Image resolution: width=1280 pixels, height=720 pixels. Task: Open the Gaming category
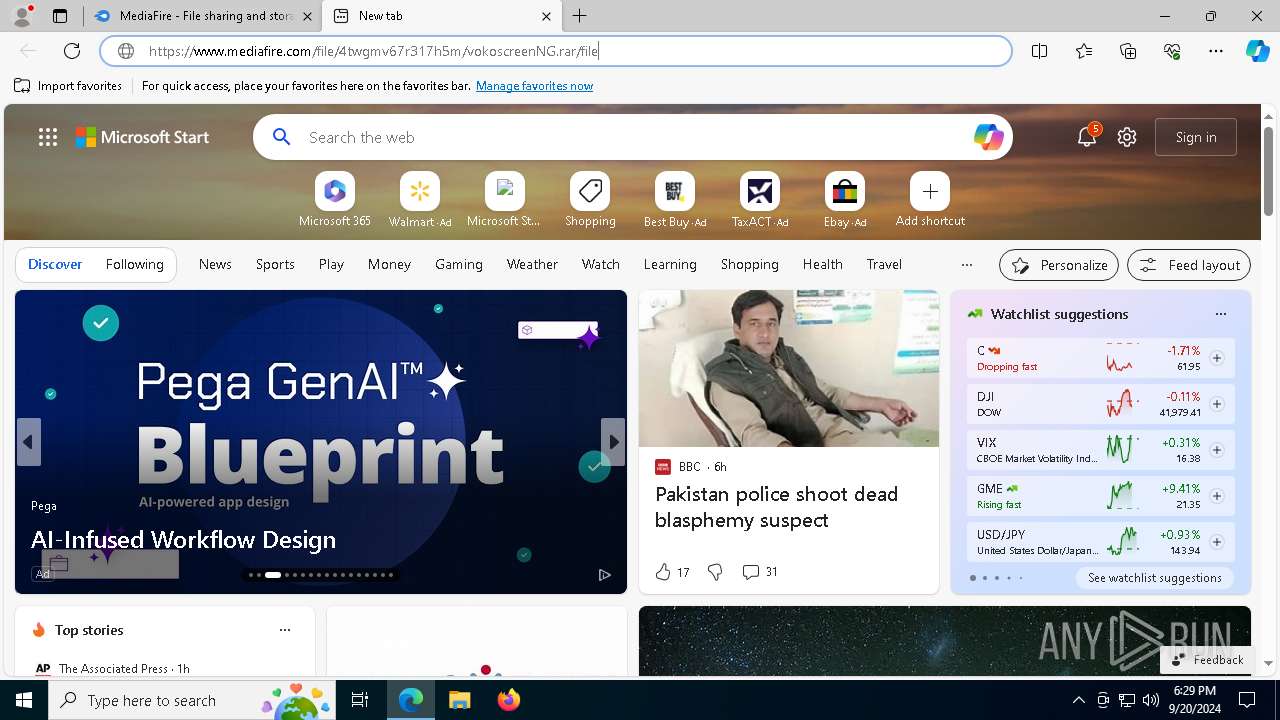(459, 265)
